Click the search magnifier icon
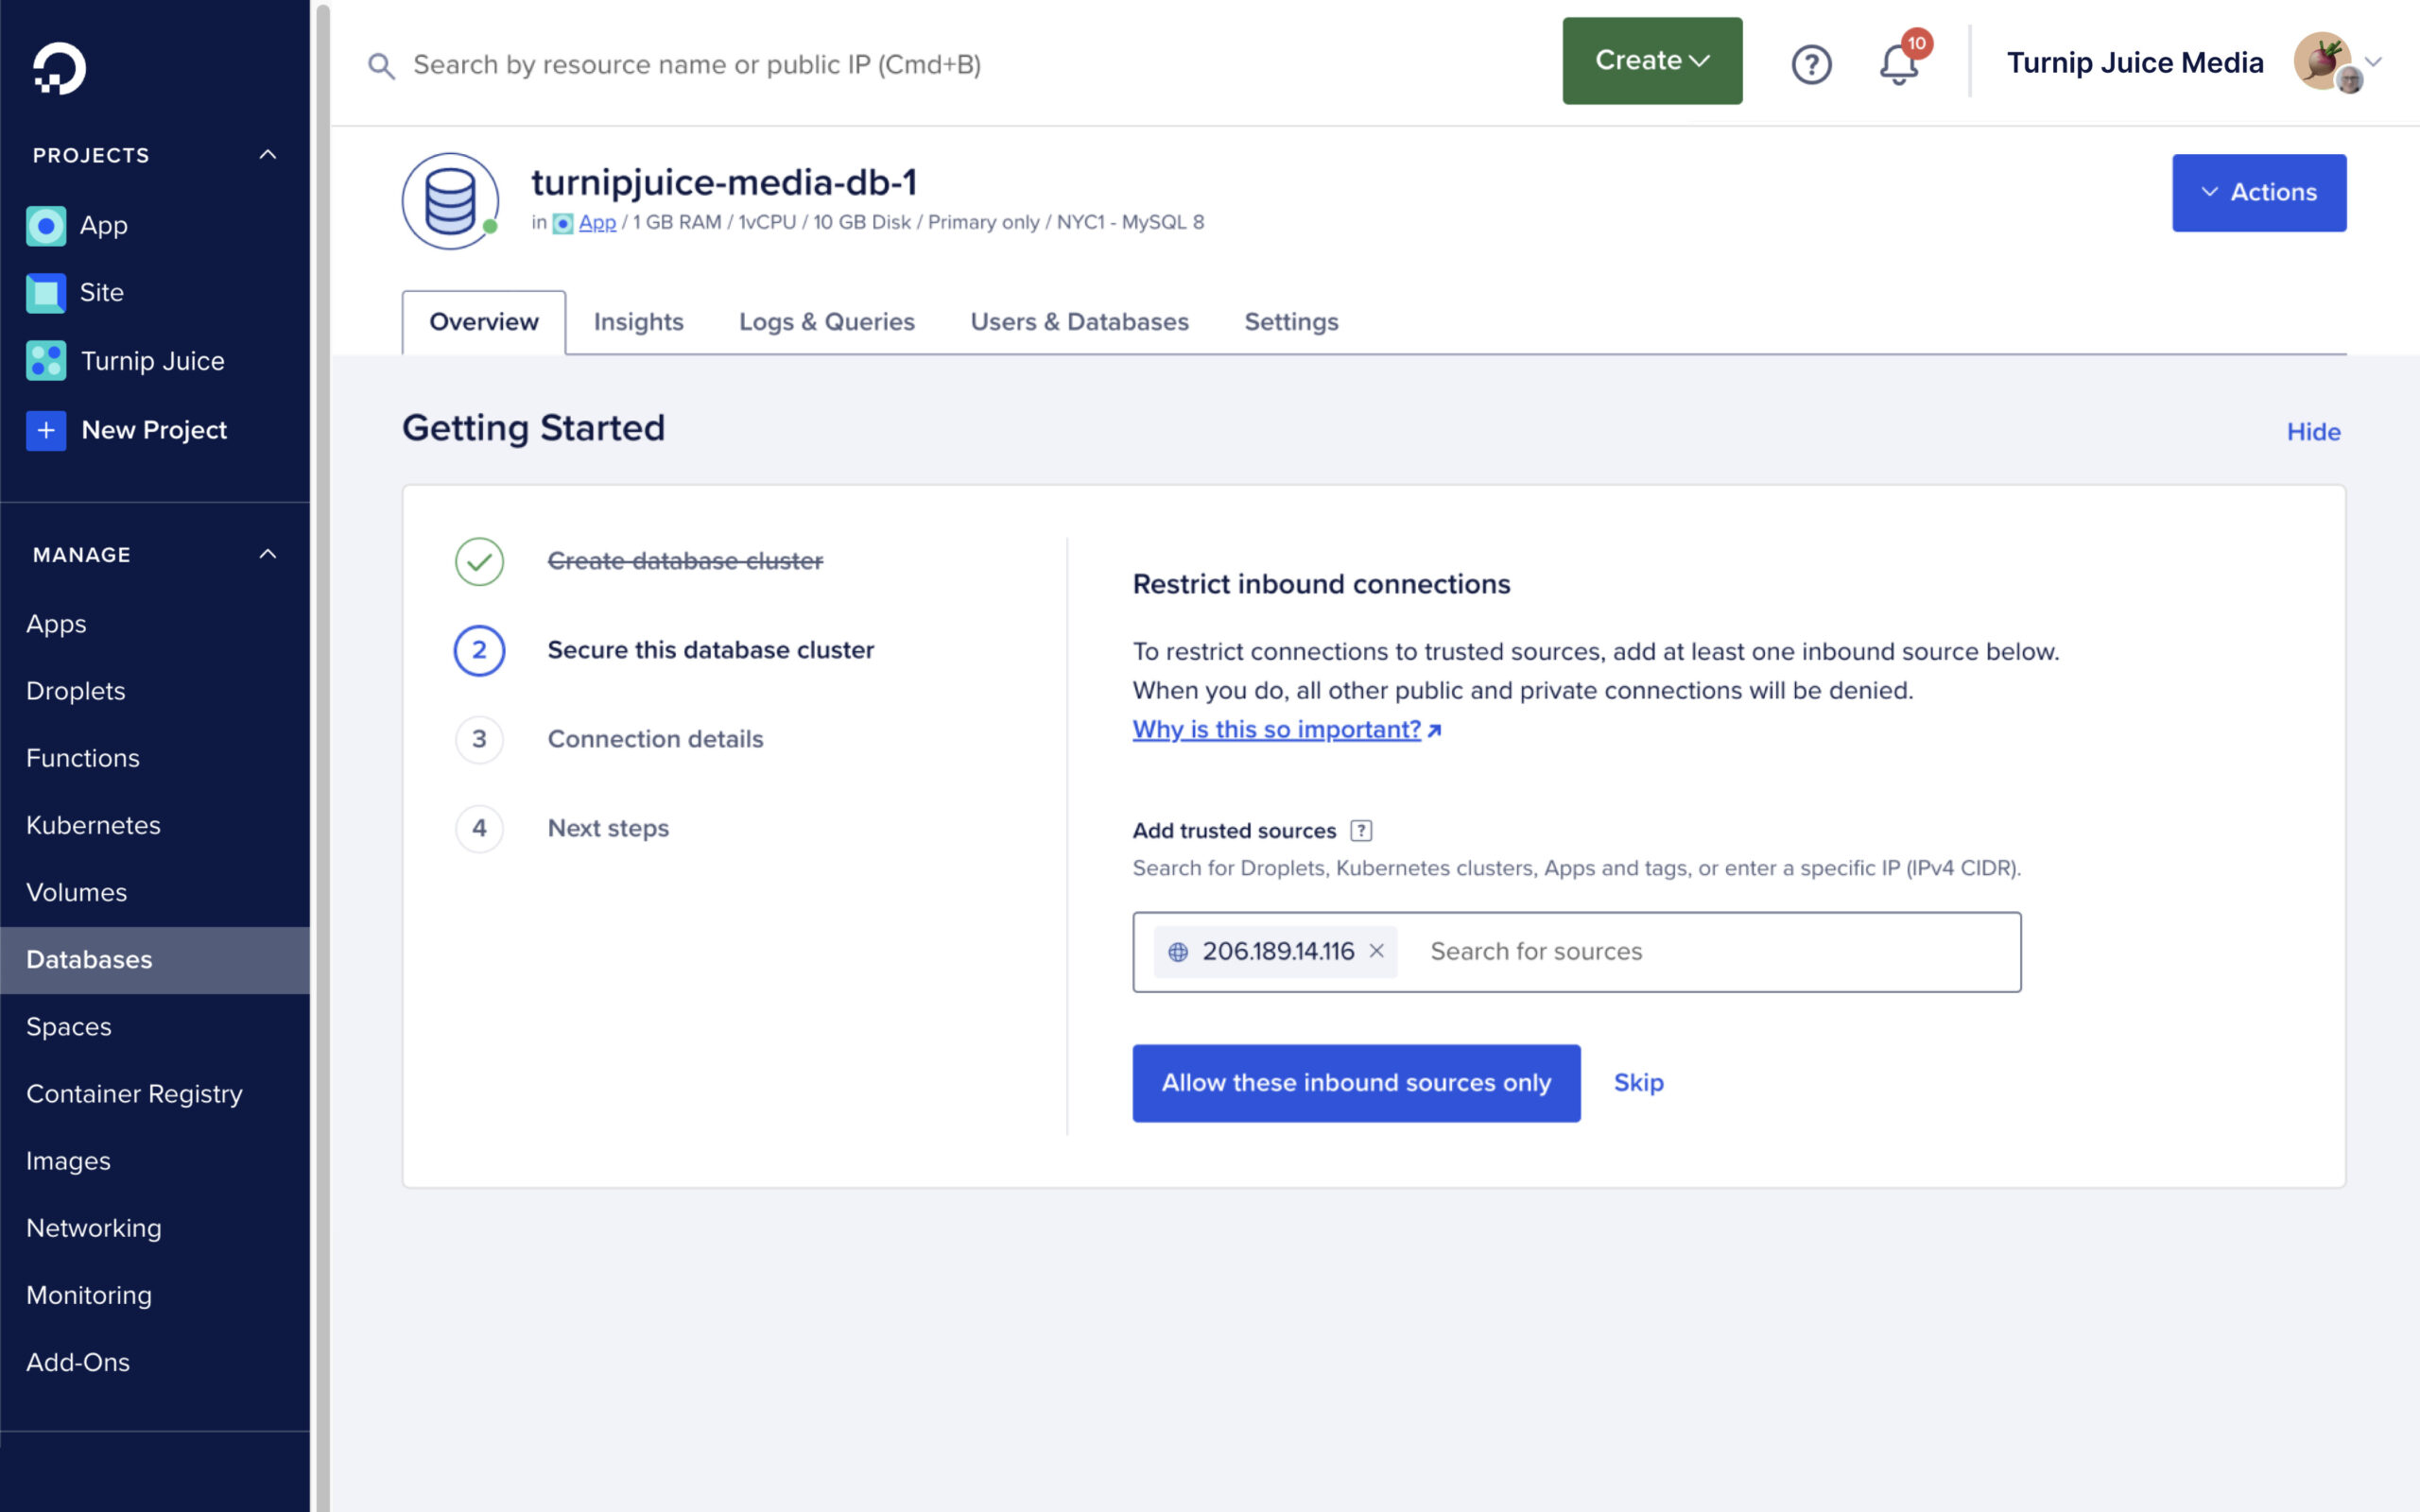 [381, 66]
